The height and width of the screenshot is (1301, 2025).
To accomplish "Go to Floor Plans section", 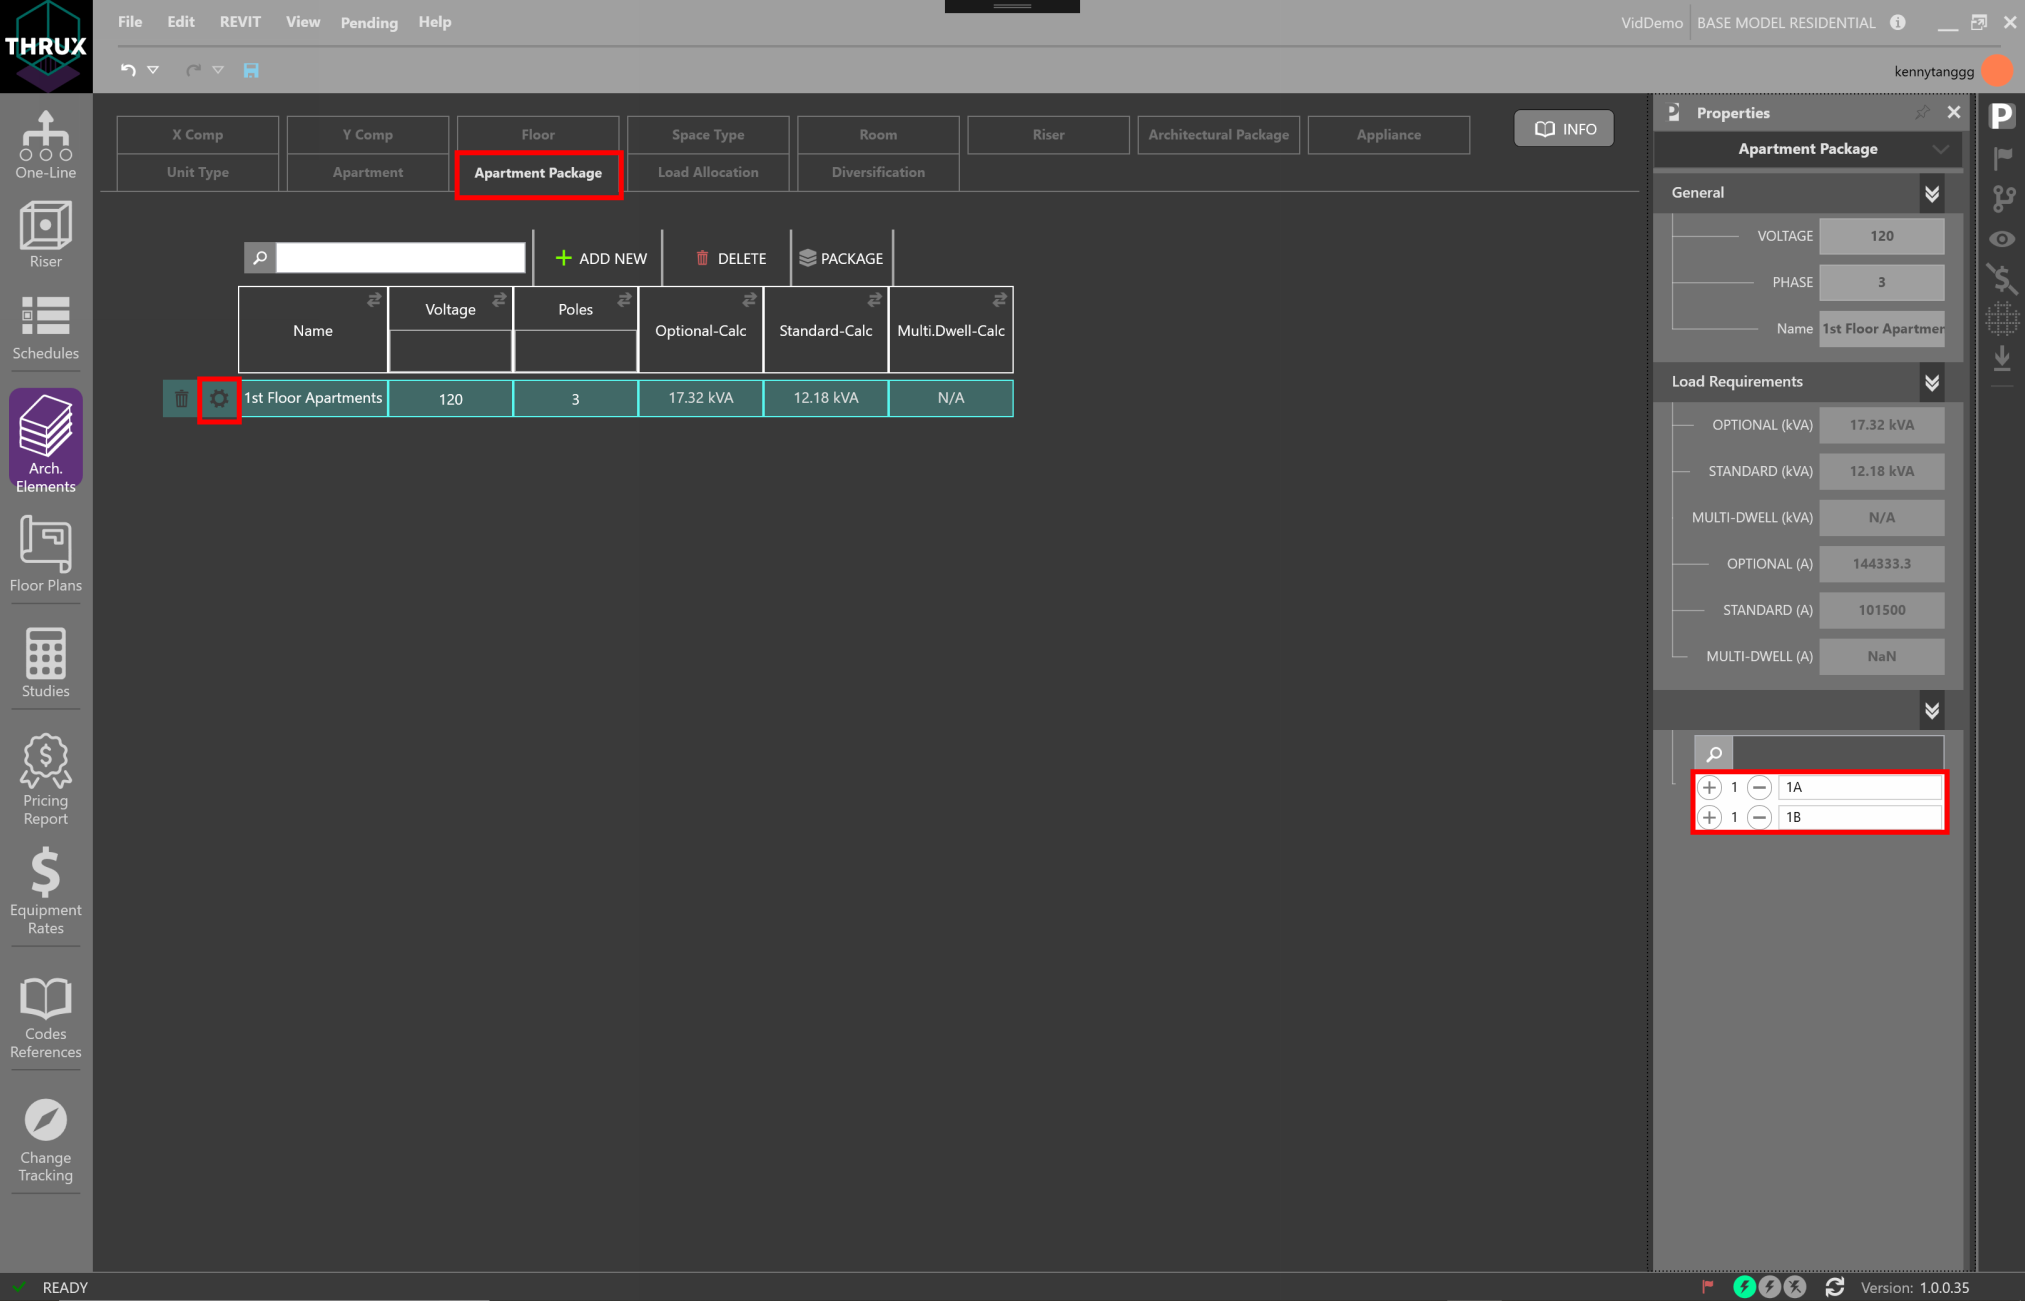I will (x=45, y=553).
